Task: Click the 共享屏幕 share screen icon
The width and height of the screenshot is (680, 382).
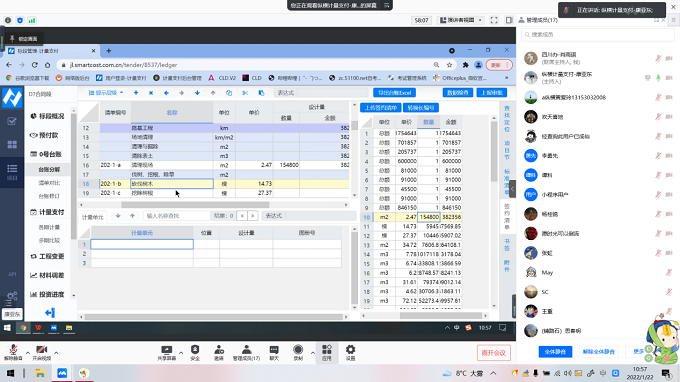Action: pyautogui.click(x=167, y=353)
